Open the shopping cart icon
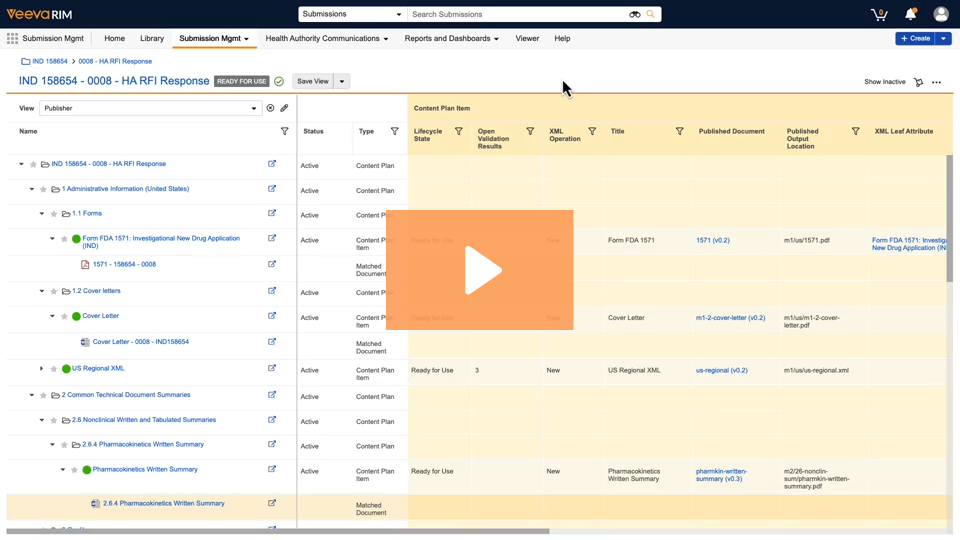 pyautogui.click(x=879, y=14)
